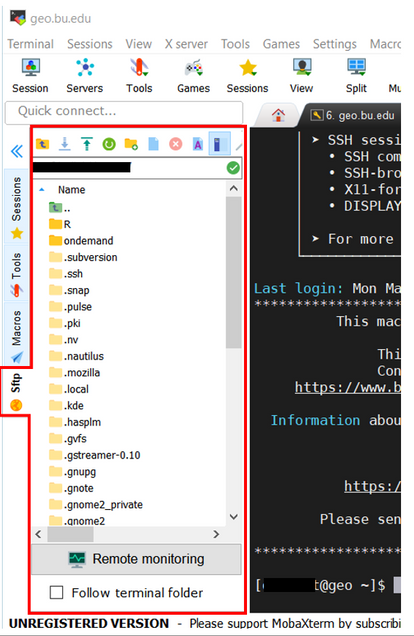Click file list vertical scrollbar up arrow

[x=234, y=188]
